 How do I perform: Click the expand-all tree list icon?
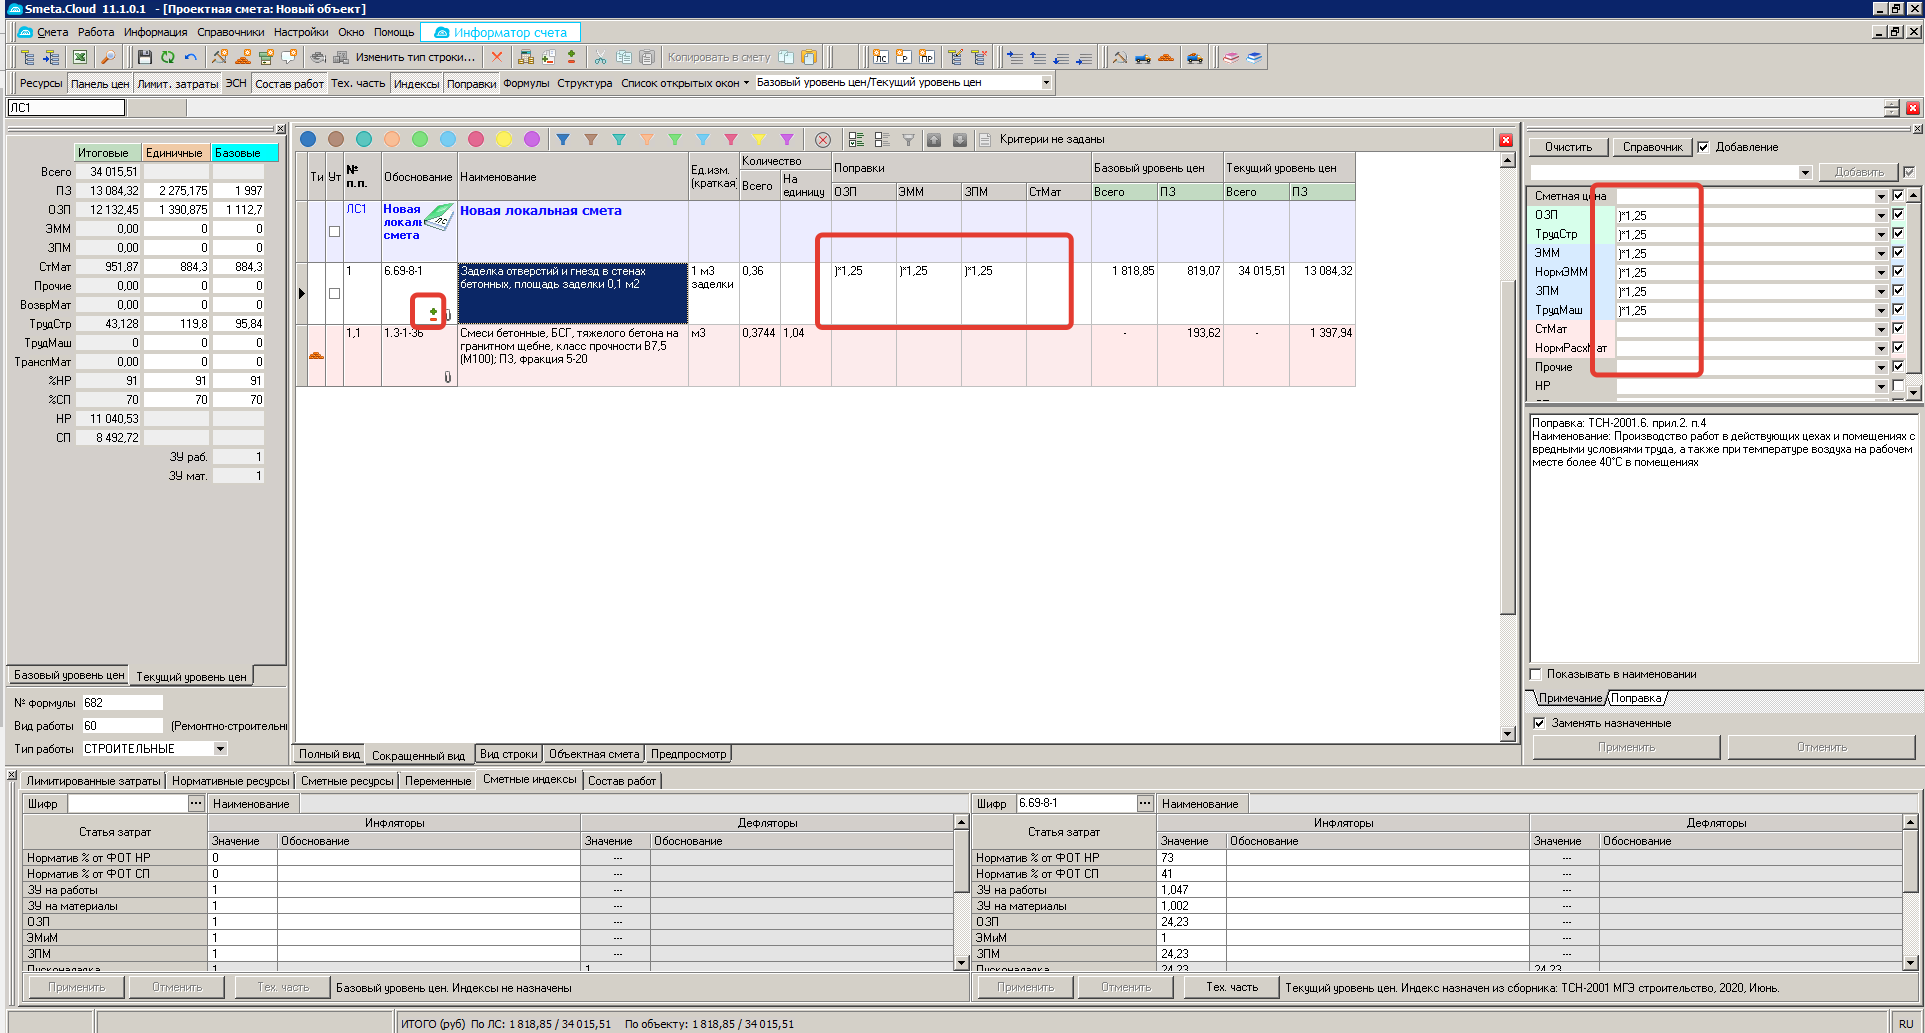point(856,140)
